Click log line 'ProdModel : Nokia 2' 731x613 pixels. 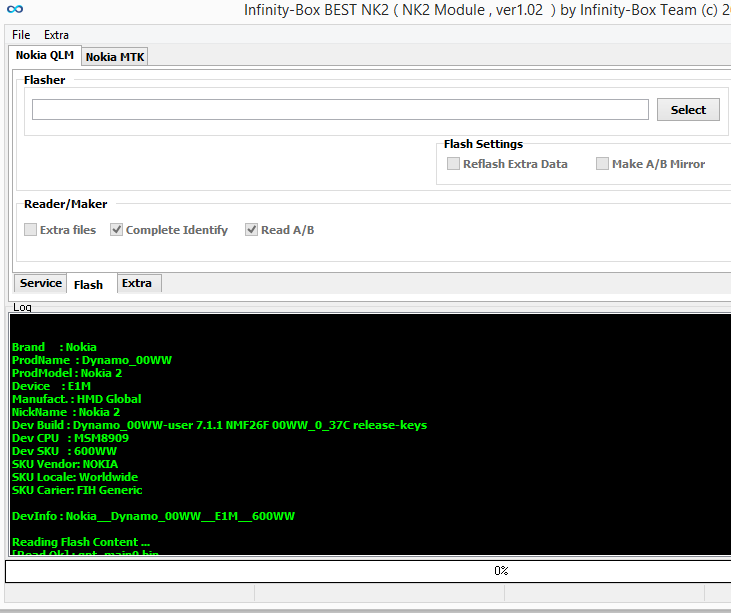point(67,373)
